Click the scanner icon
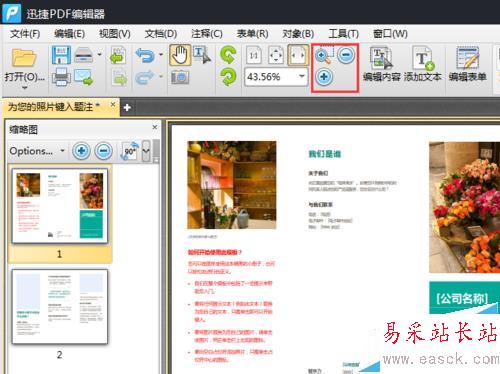The height and width of the screenshot is (374, 500). 83,55
